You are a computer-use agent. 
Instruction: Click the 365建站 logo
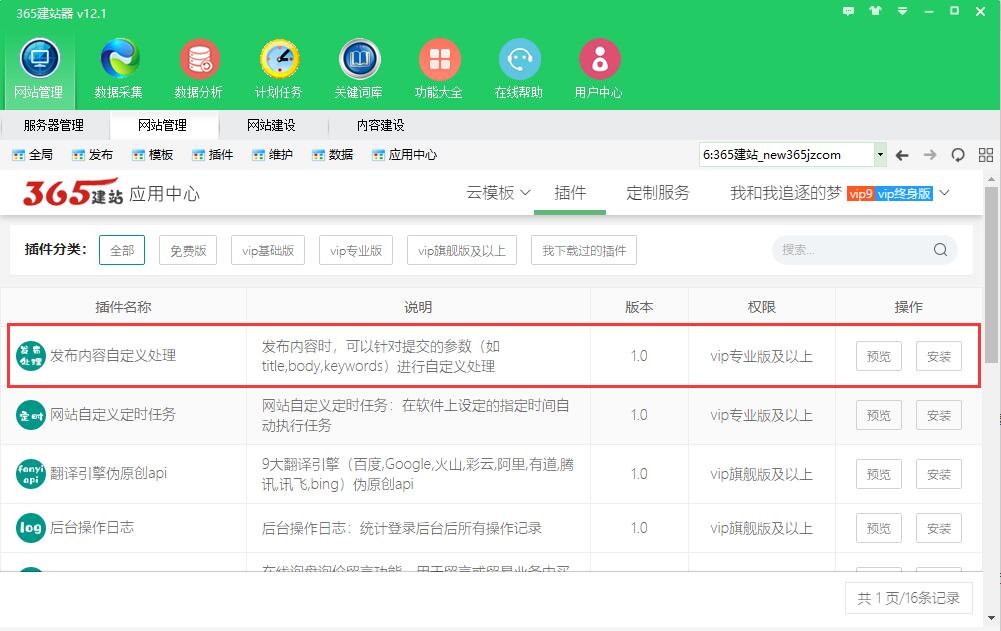click(x=72, y=192)
